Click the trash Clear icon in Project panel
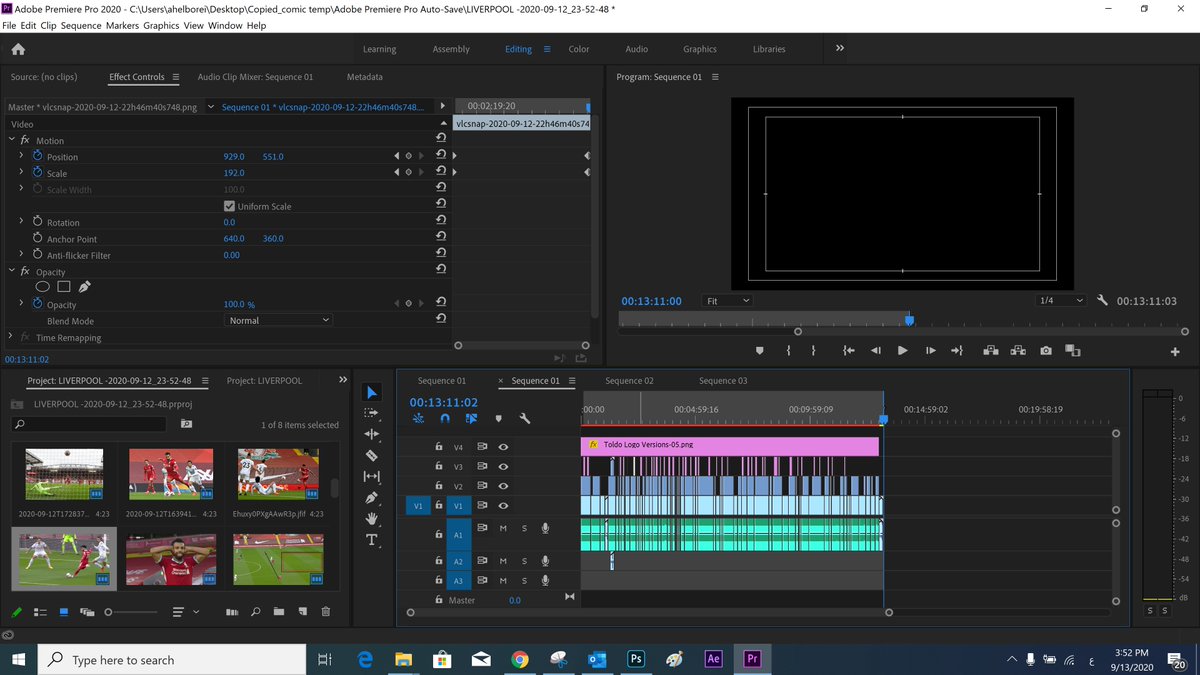 326,611
